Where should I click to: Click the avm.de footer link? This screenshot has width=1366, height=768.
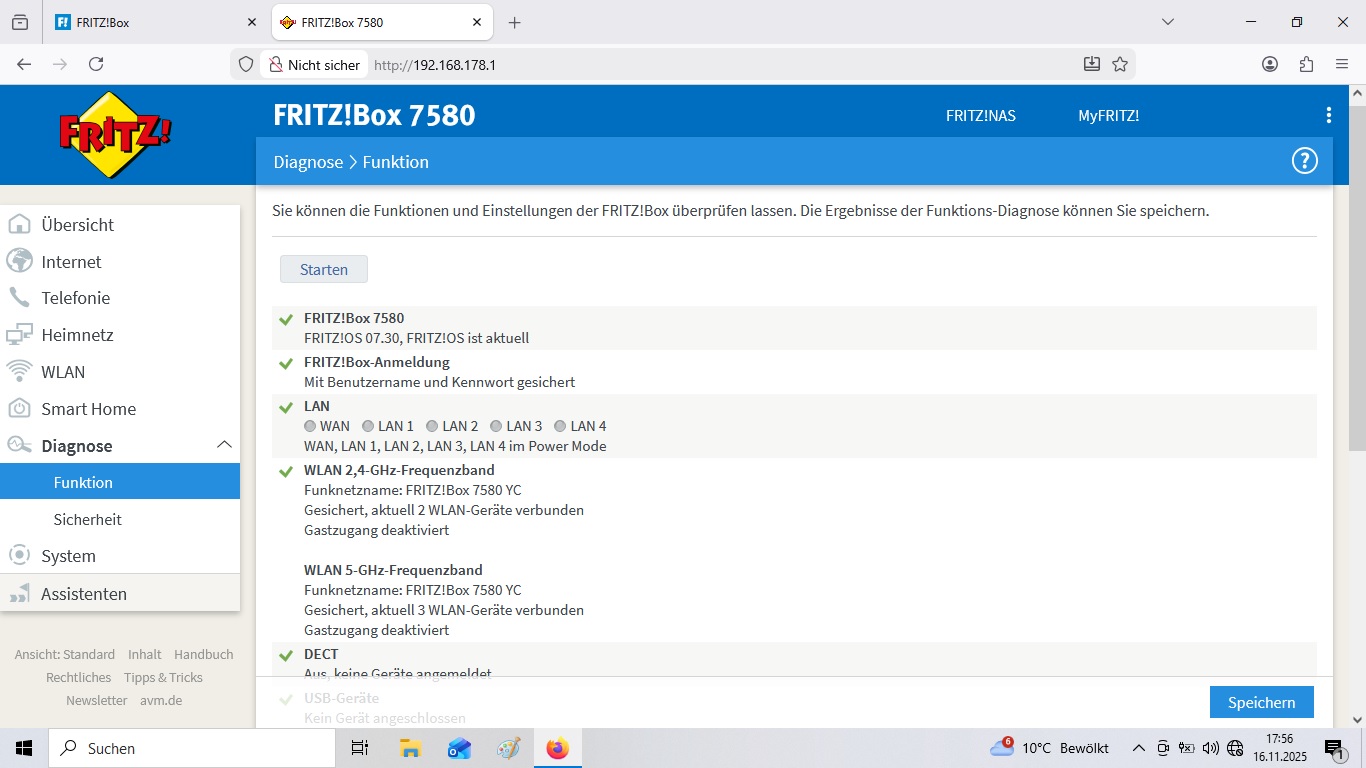tap(161, 700)
